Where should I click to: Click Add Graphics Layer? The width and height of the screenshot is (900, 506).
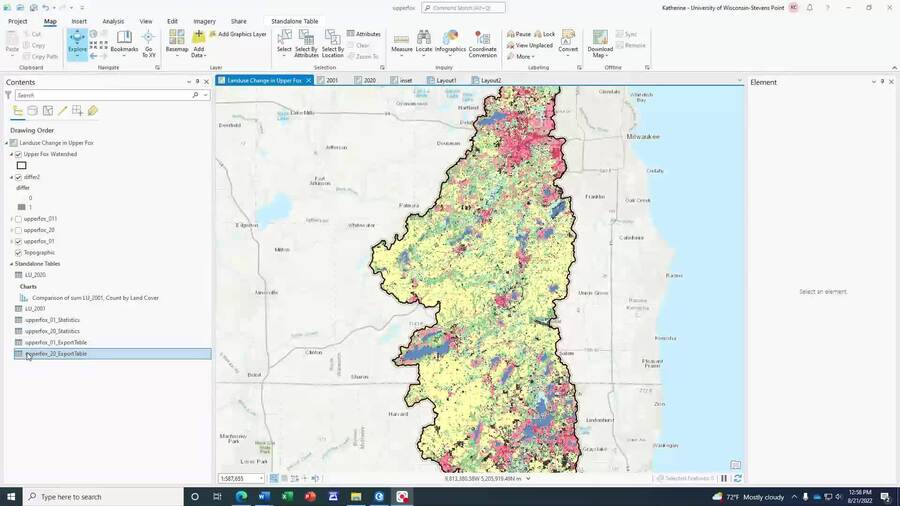(238, 34)
